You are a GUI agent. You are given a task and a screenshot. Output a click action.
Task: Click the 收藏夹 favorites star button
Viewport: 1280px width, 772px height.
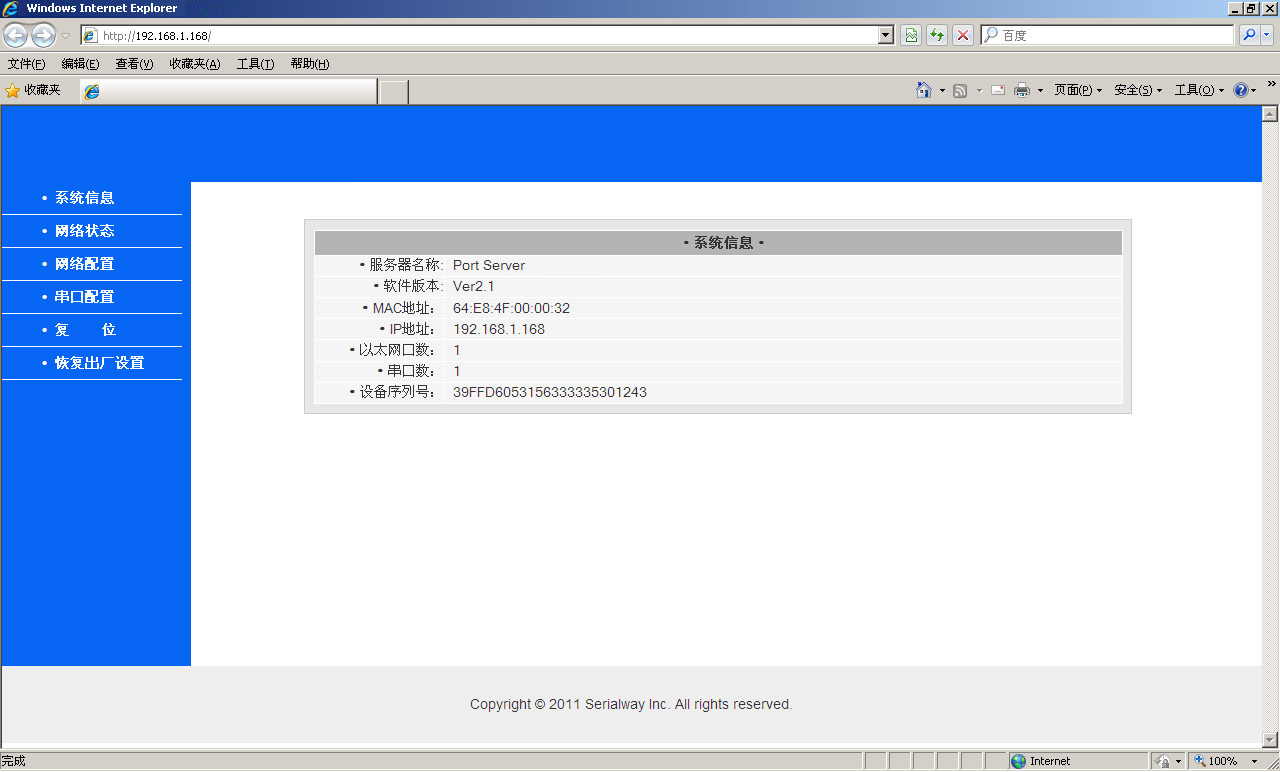click(x=33, y=90)
